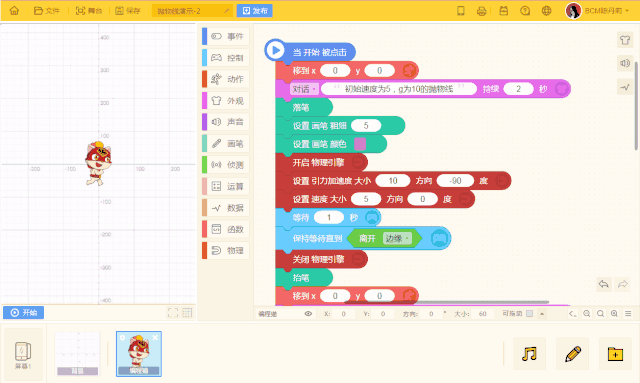Open the 文件 (File) menu

click(x=47, y=11)
